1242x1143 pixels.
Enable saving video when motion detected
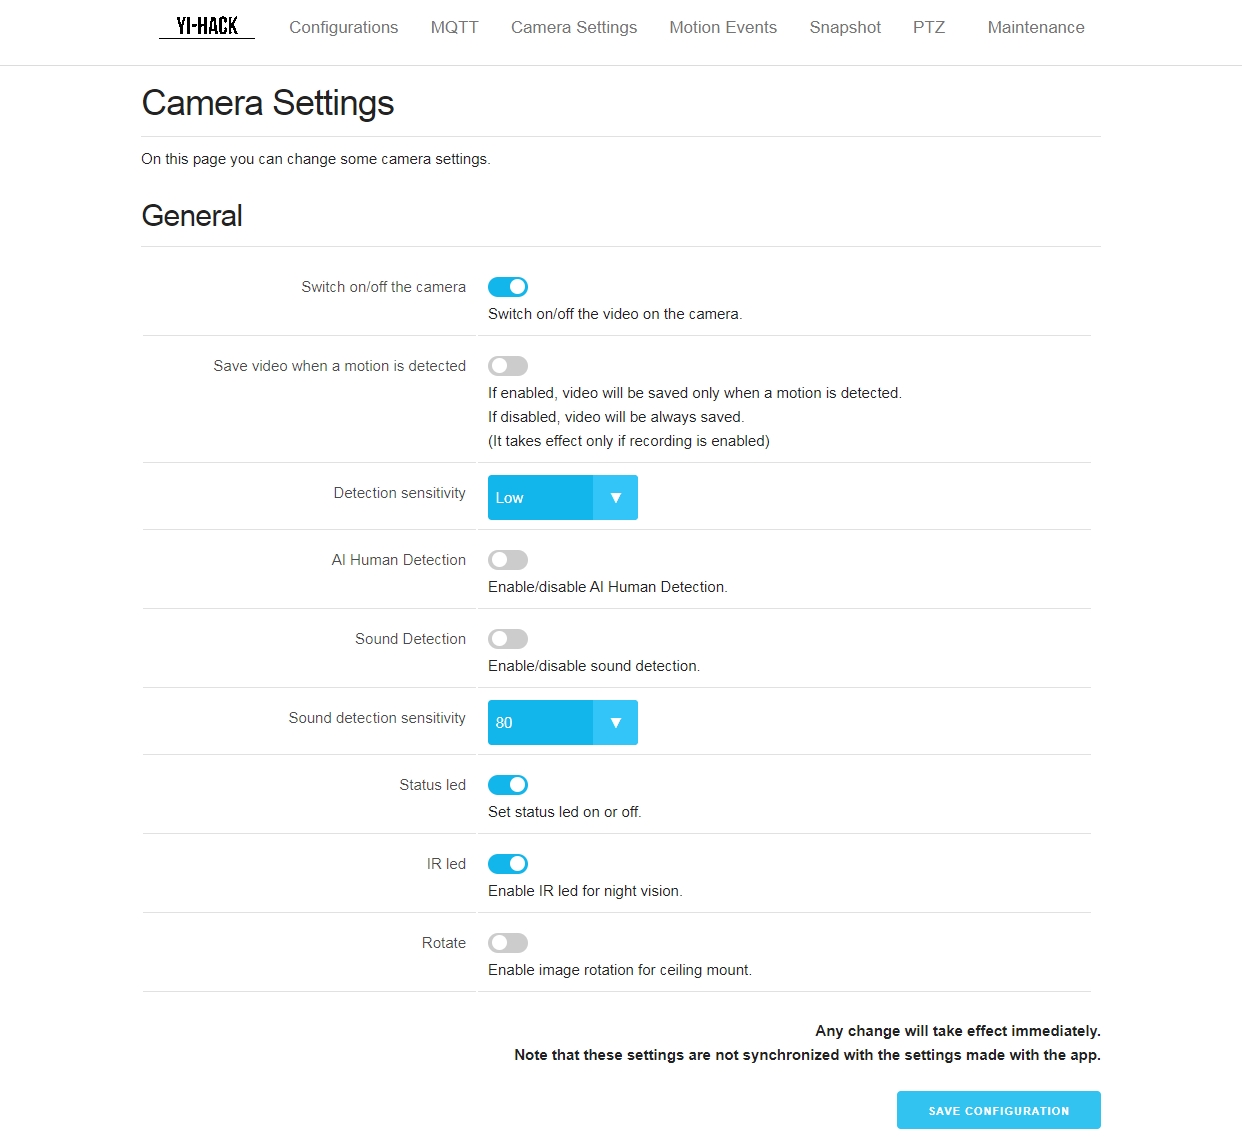pyautogui.click(x=508, y=366)
